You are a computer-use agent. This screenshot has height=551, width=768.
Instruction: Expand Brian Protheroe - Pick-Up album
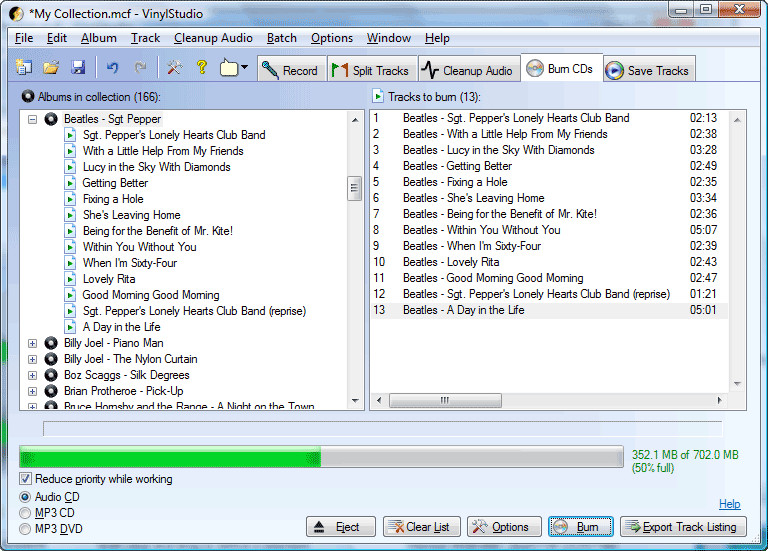32,391
